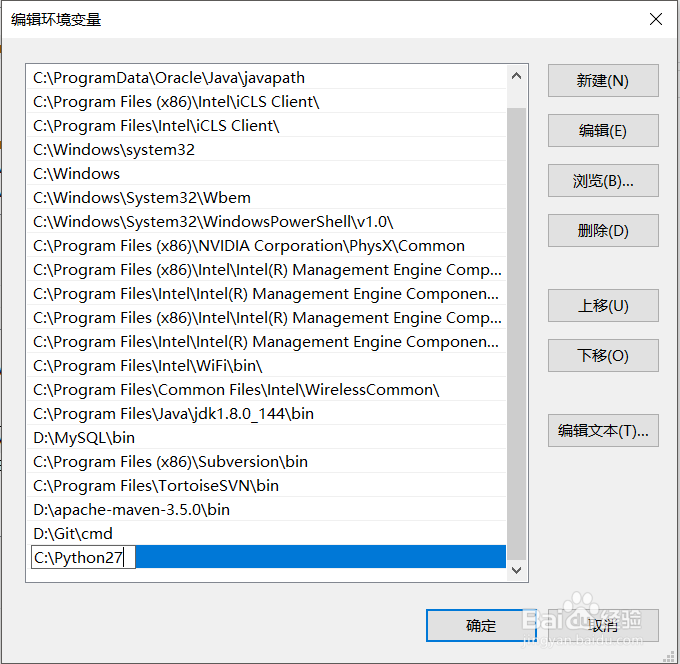Screen dimensions: 680x664
Task: Select the plain C:\Windows entry
Action: click(x=266, y=173)
